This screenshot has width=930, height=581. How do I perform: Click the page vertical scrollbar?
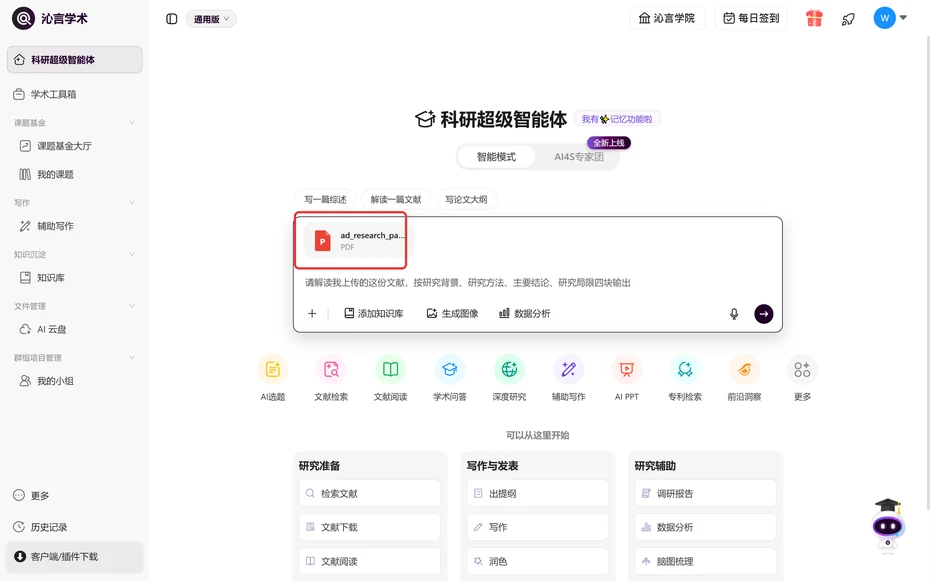click(x=926, y=273)
